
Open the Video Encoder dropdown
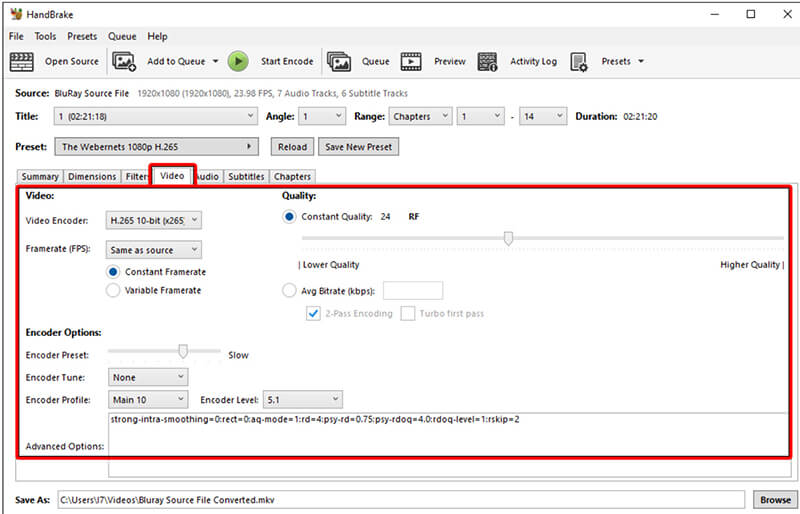(x=154, y=221)
